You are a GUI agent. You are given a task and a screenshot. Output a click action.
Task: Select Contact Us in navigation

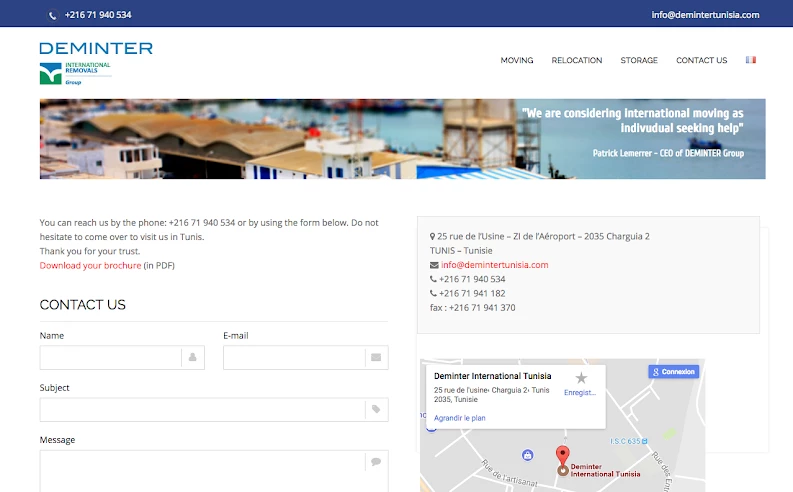point(701,60)
